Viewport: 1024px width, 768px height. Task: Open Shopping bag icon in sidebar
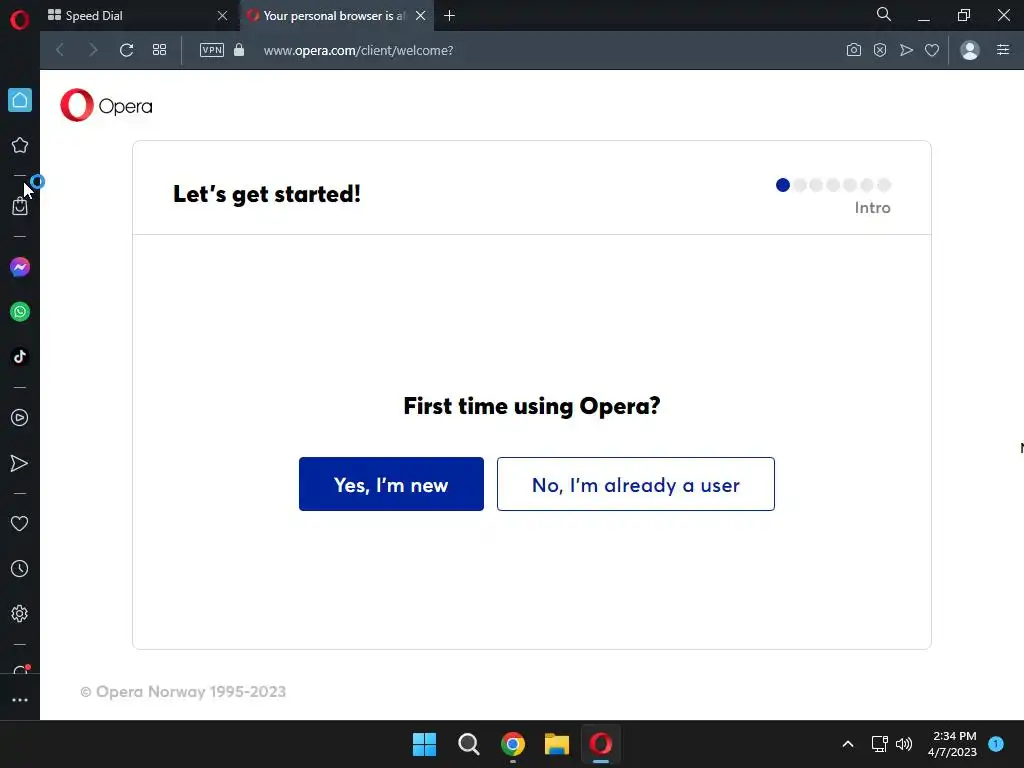point(20,206)
